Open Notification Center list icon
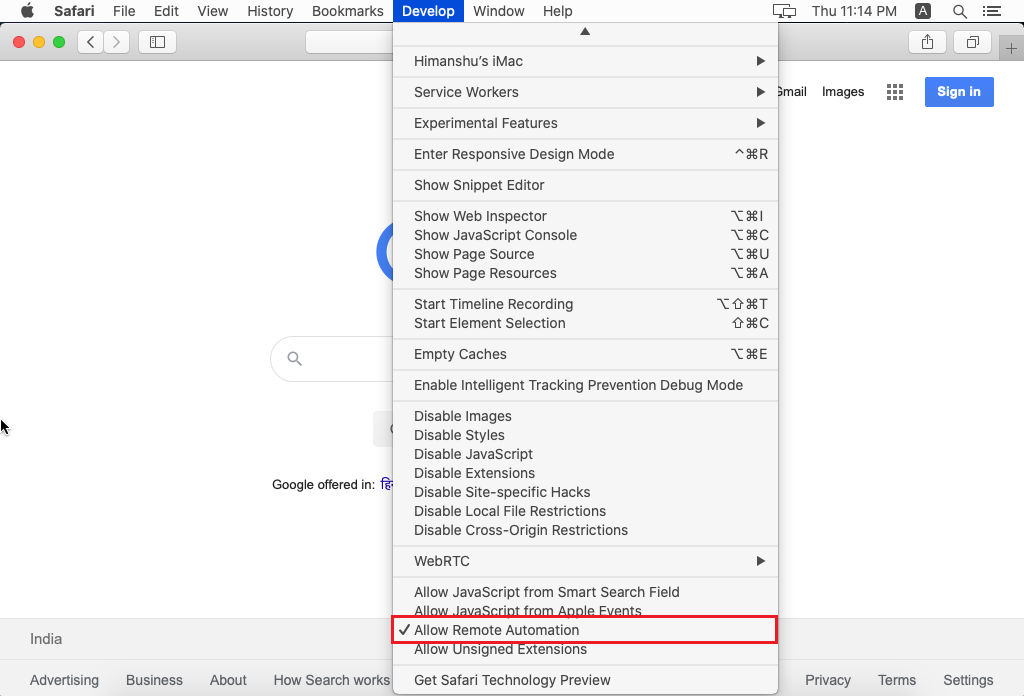1024x696 pixels. (x=992, y=11)
